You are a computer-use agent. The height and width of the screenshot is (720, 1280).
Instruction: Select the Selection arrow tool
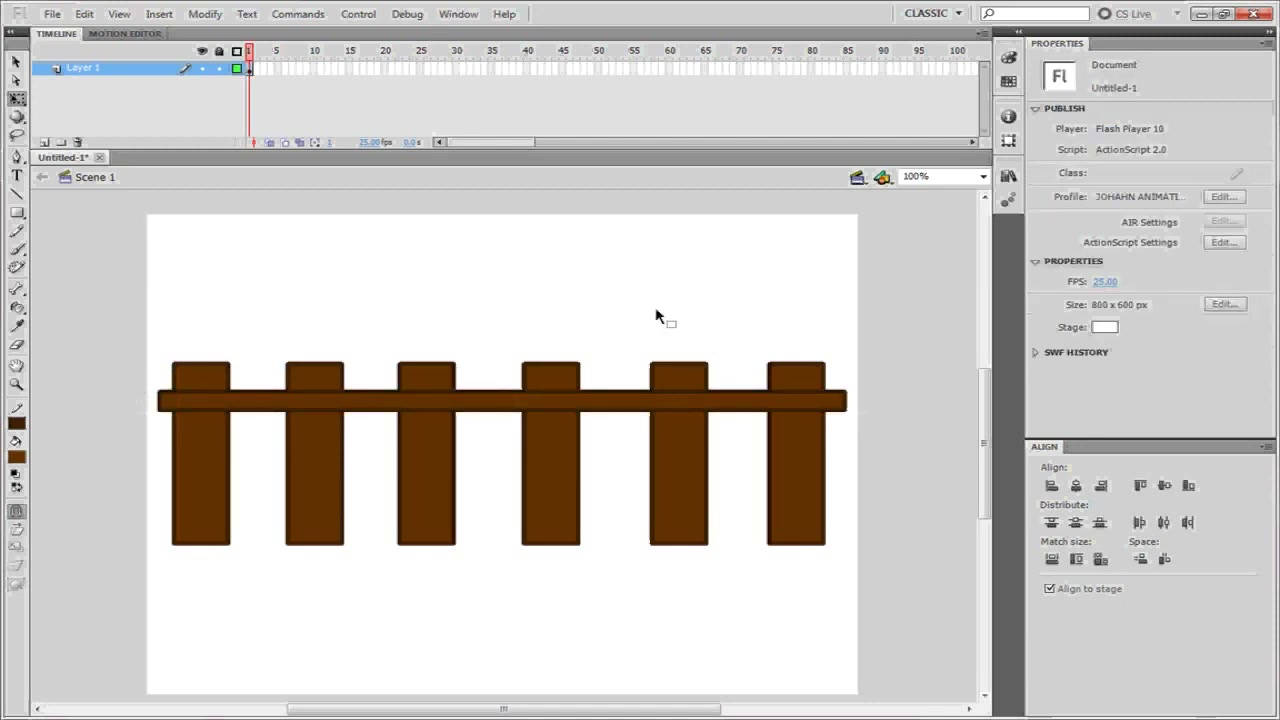click(16, 62)
